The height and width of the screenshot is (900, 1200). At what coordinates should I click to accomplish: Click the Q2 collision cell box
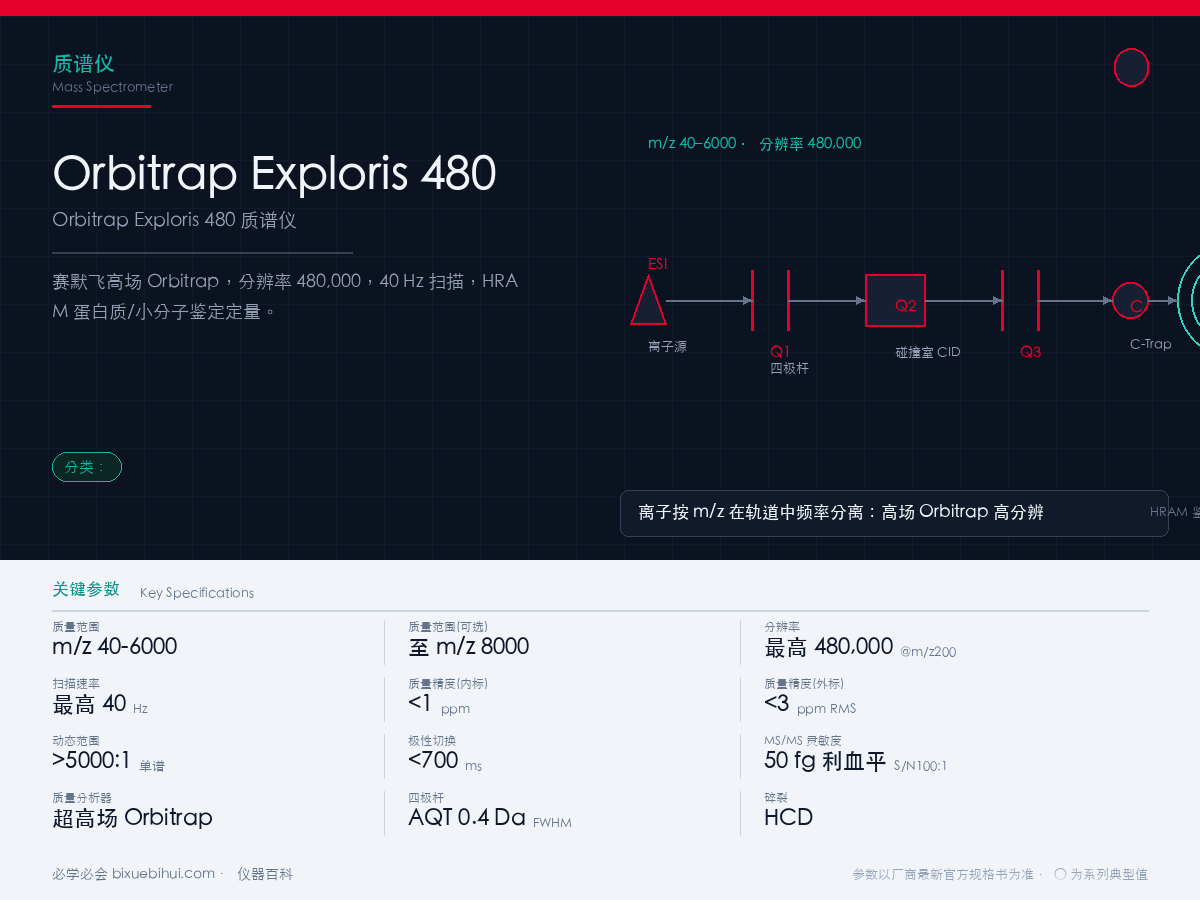pos(895,301)
